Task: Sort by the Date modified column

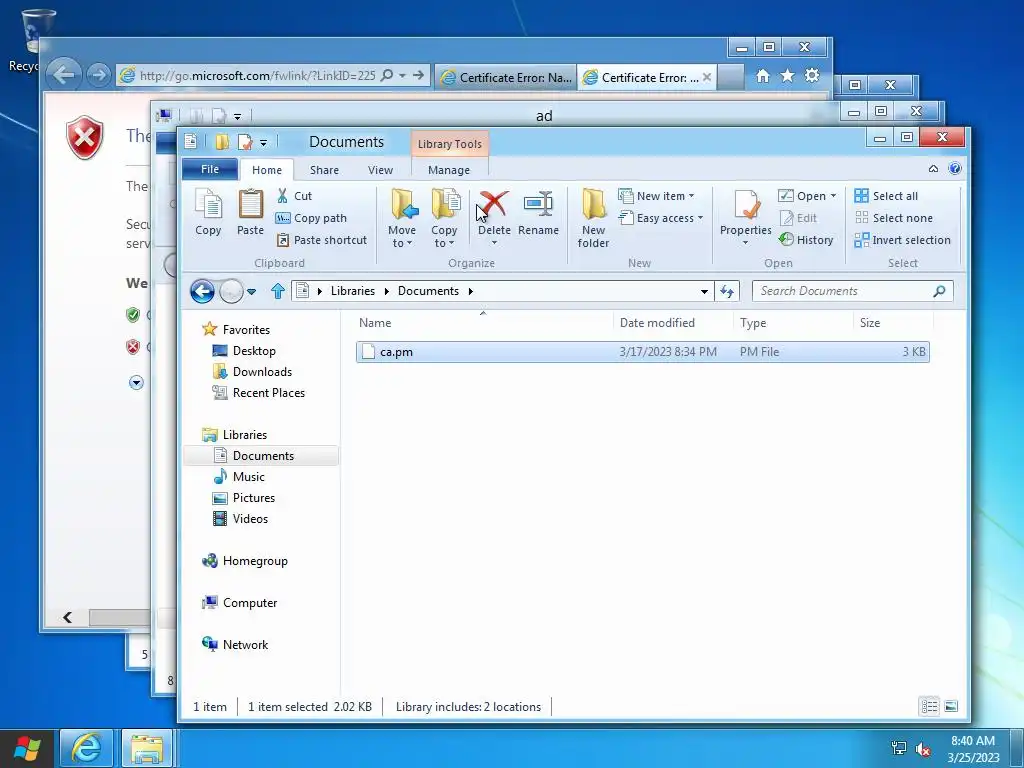Action: pos(673,323)
